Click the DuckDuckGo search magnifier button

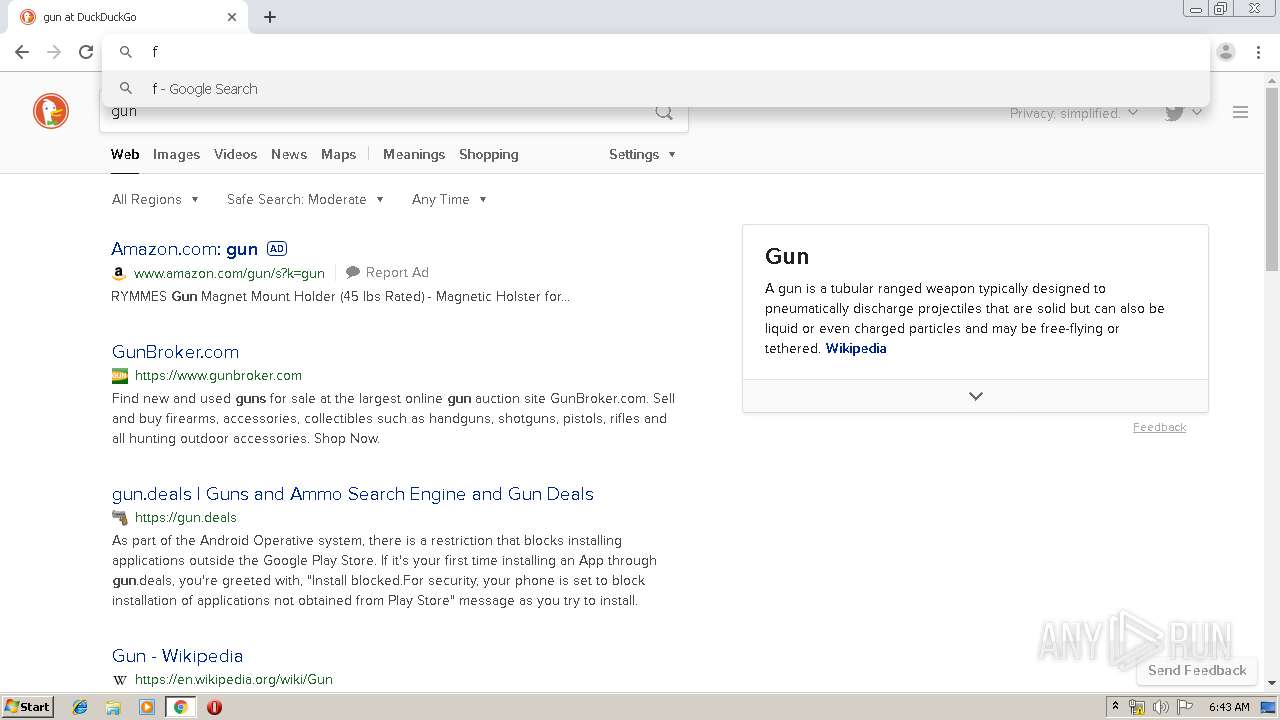664,112
